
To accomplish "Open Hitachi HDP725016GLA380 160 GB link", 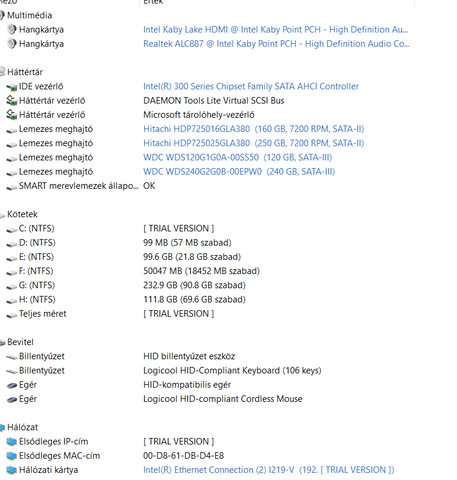I will click(254, 129).
